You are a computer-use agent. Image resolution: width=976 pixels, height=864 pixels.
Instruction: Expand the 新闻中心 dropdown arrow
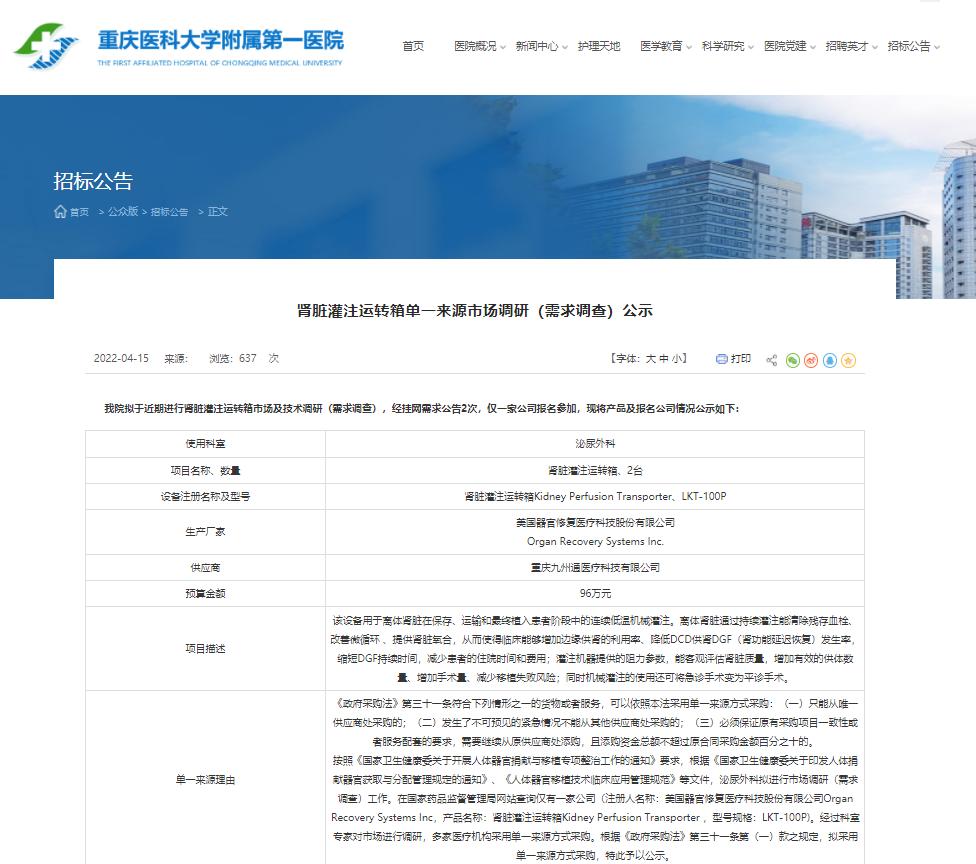point(565,47)
